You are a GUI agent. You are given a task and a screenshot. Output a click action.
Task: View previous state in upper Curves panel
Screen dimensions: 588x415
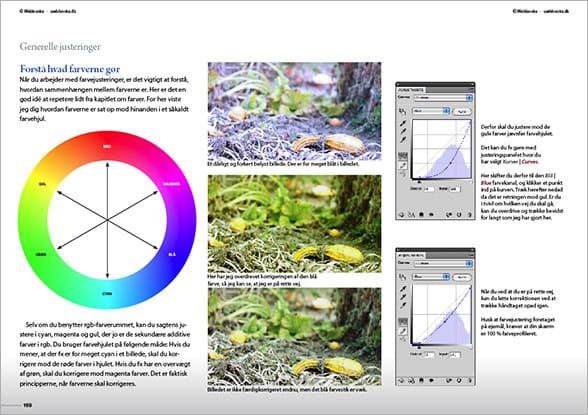[449, 214]
